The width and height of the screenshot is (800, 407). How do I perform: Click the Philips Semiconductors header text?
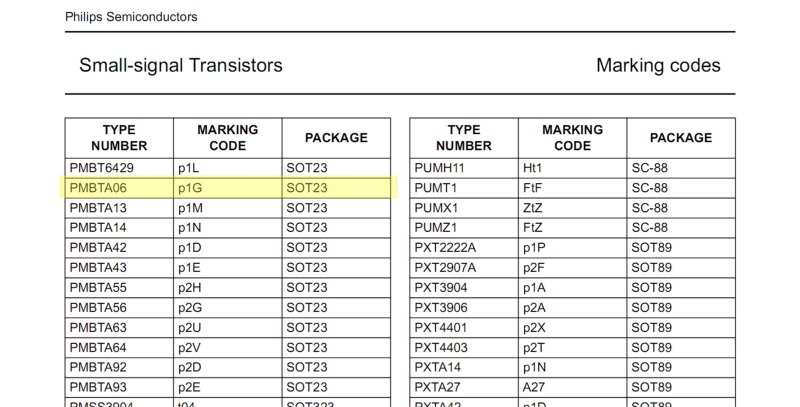[x=130, y=17]
